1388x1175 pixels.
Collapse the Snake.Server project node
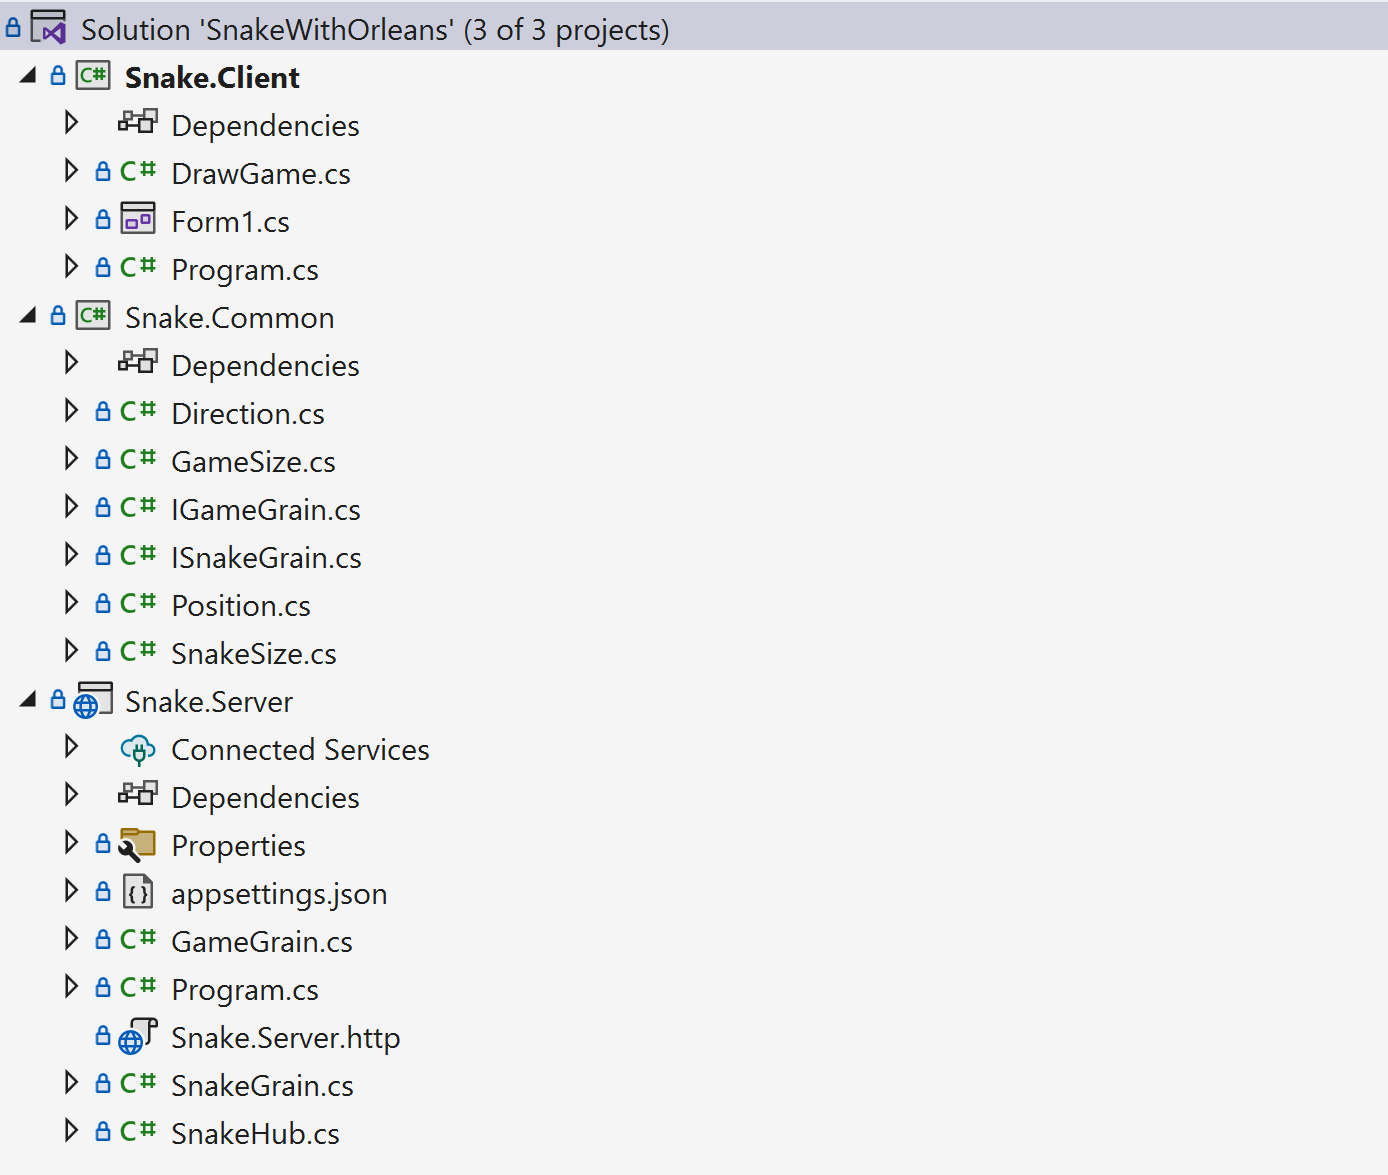click(x=28, y=699)
